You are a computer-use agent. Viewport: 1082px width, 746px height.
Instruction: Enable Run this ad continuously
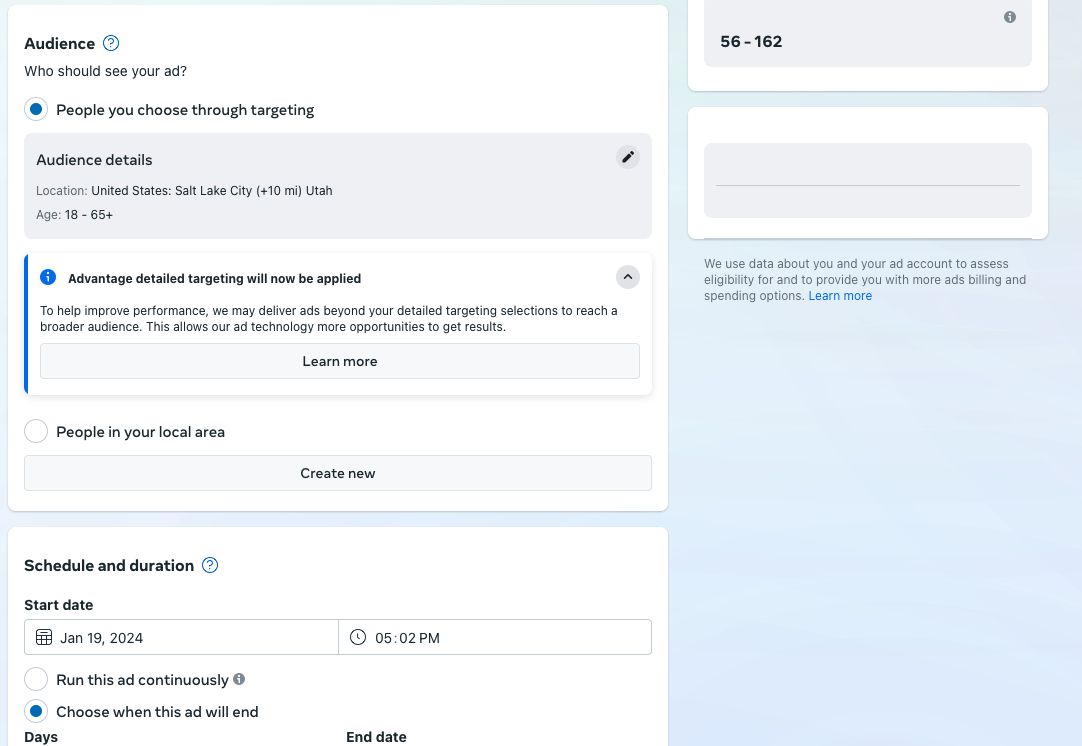tap(36, 679)
